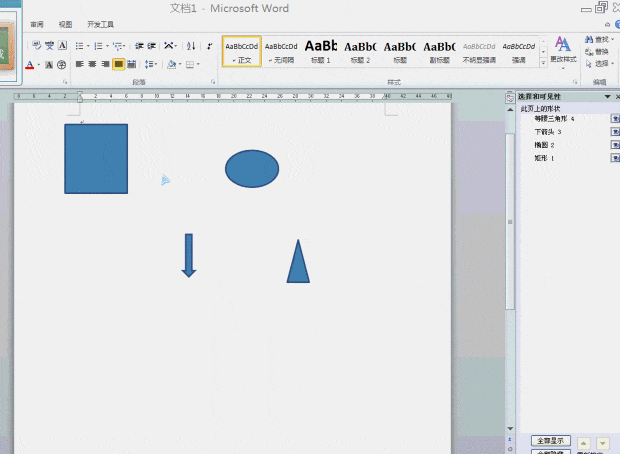Toggle visibility of 椭圆 2 in the selection pane
This screenshot has width=620, height=454.
click(615, 145)
